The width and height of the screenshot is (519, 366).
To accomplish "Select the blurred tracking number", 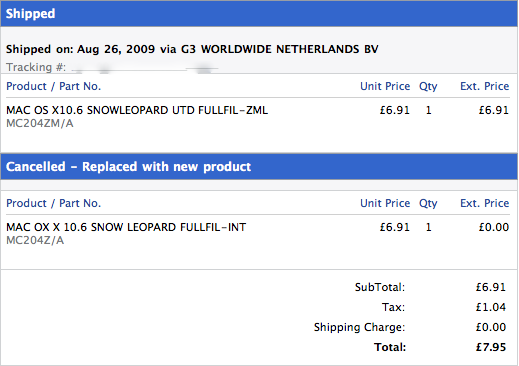I will click(145, 68).
